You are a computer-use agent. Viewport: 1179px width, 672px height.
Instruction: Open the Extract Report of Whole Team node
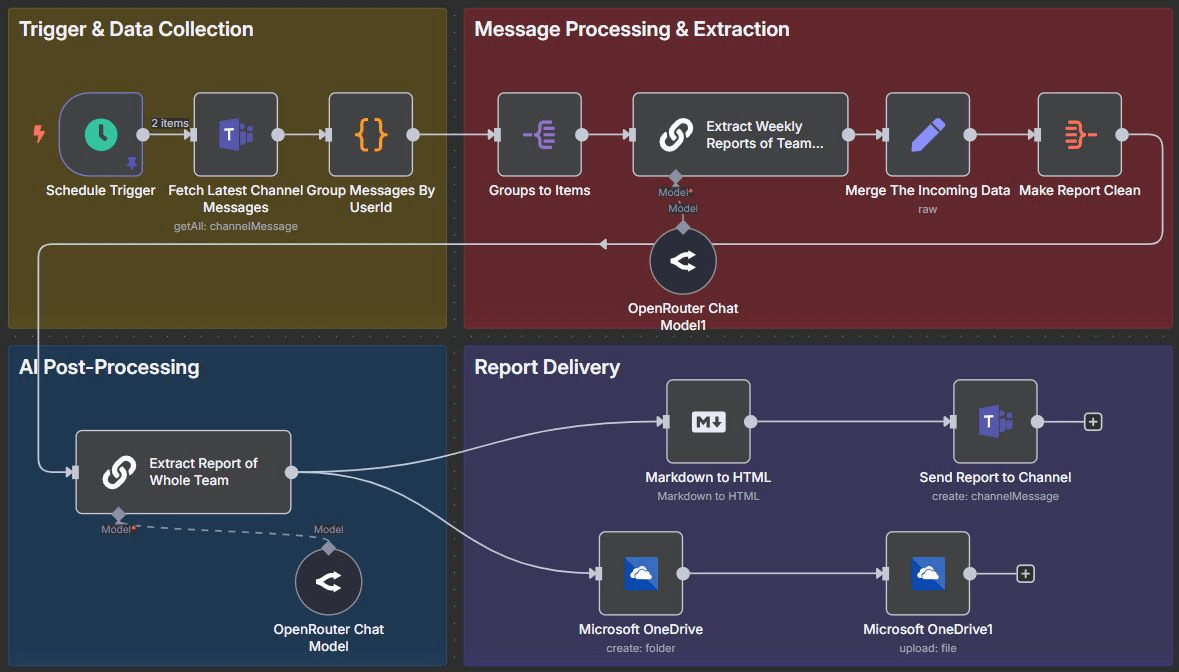pyautogui.click(x=183, y=472)
